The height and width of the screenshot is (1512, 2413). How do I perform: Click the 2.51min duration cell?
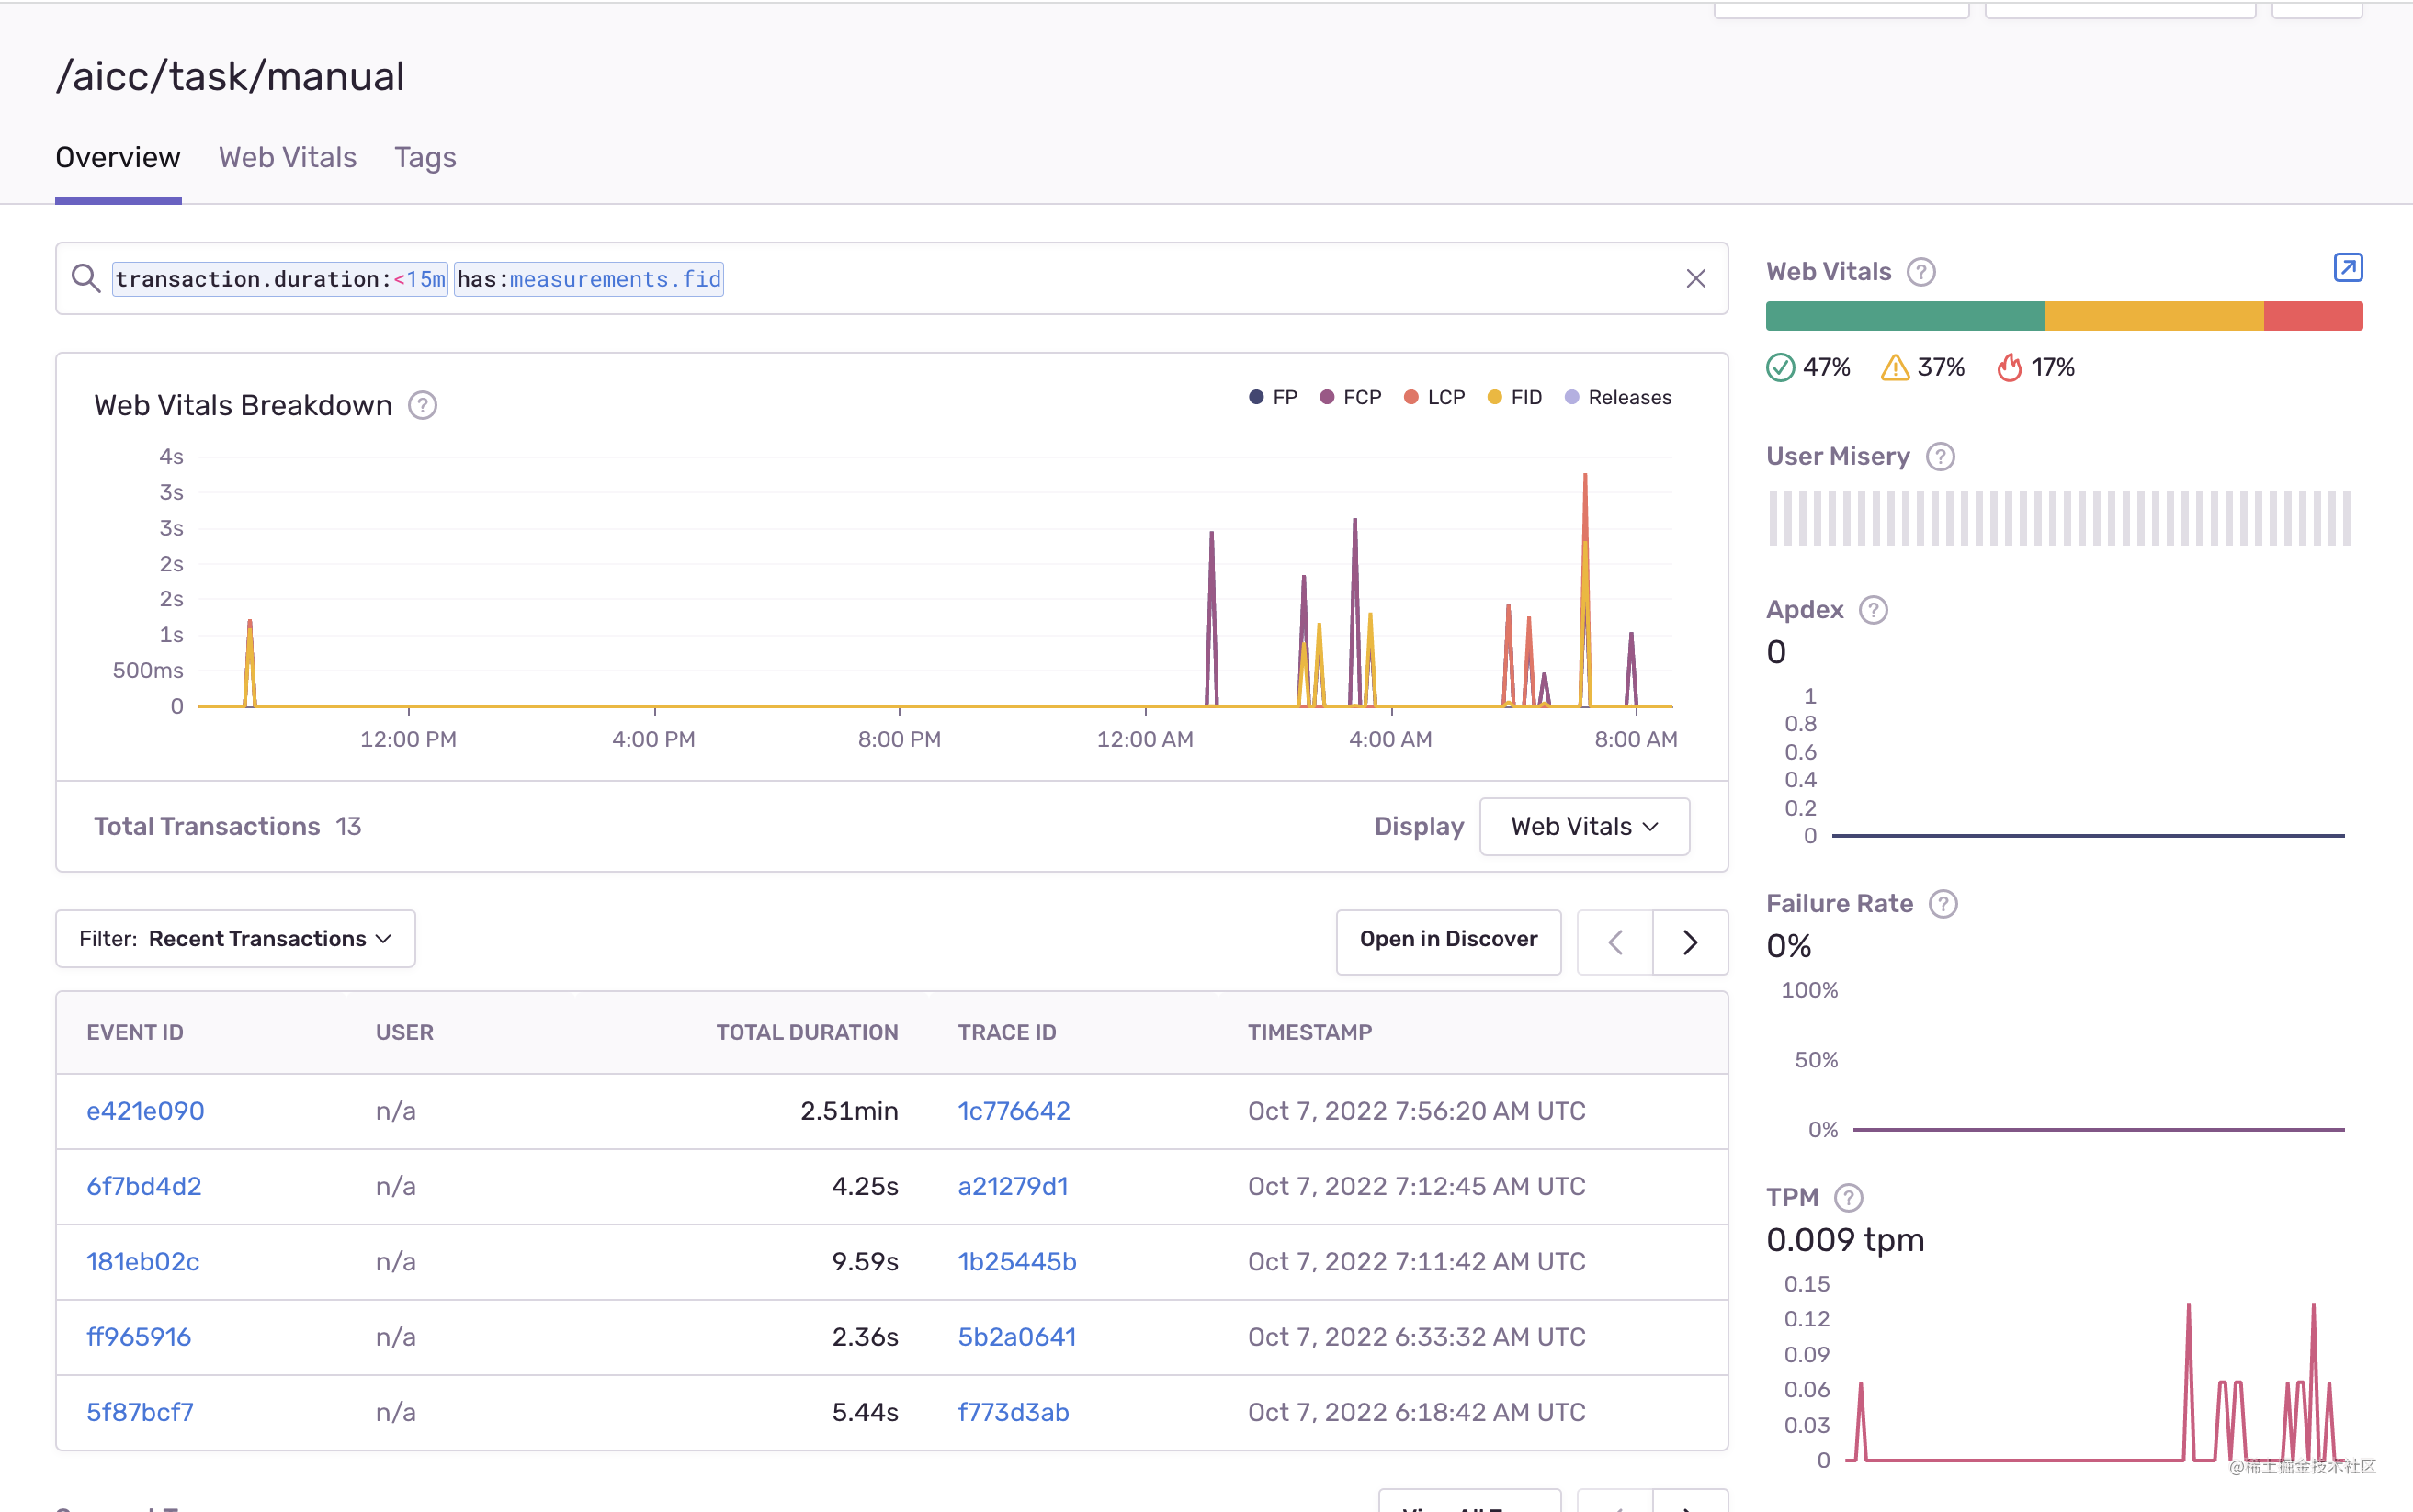tap(849, 1111)
